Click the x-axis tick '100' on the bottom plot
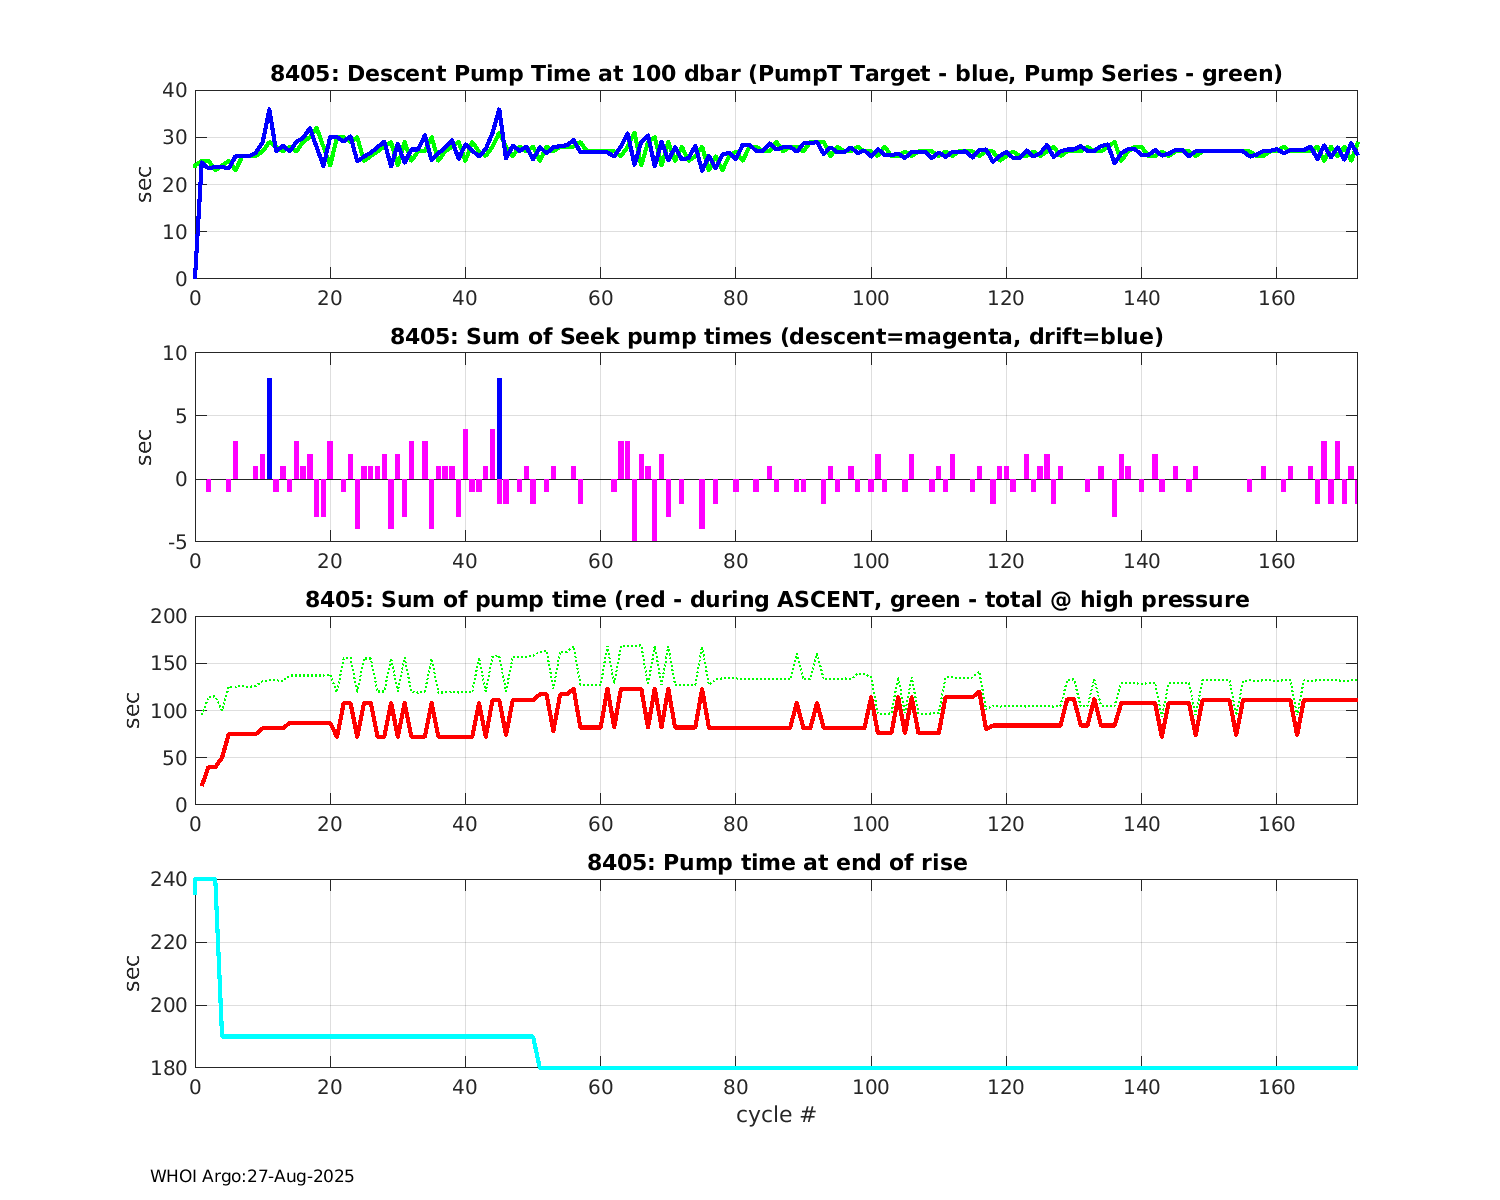Viewport: 1500px width, 1200px height. [x=870, y=1087]
